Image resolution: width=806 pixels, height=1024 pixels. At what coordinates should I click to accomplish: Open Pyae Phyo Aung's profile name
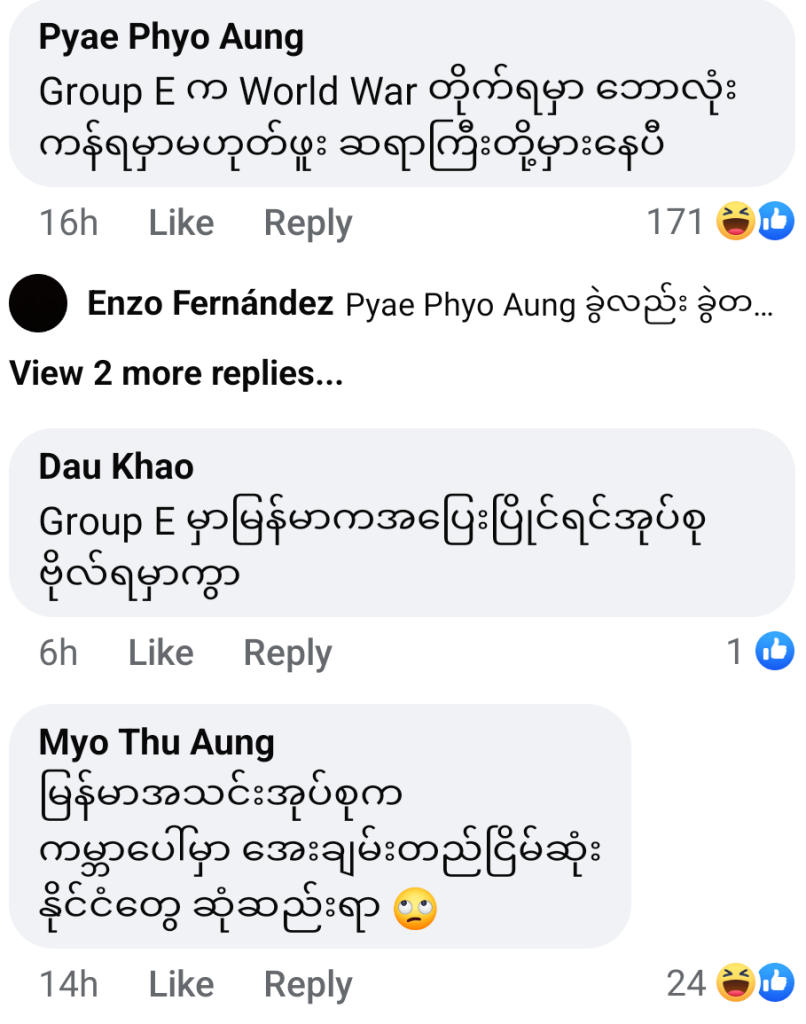tap(170, 38)
